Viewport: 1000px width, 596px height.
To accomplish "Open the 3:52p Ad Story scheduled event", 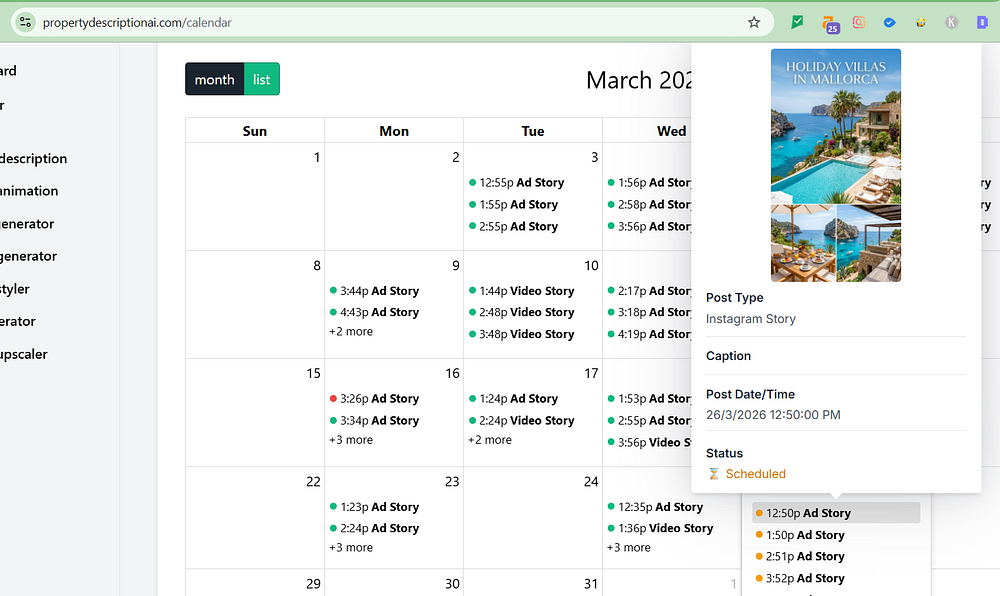I will coord(800,578).
